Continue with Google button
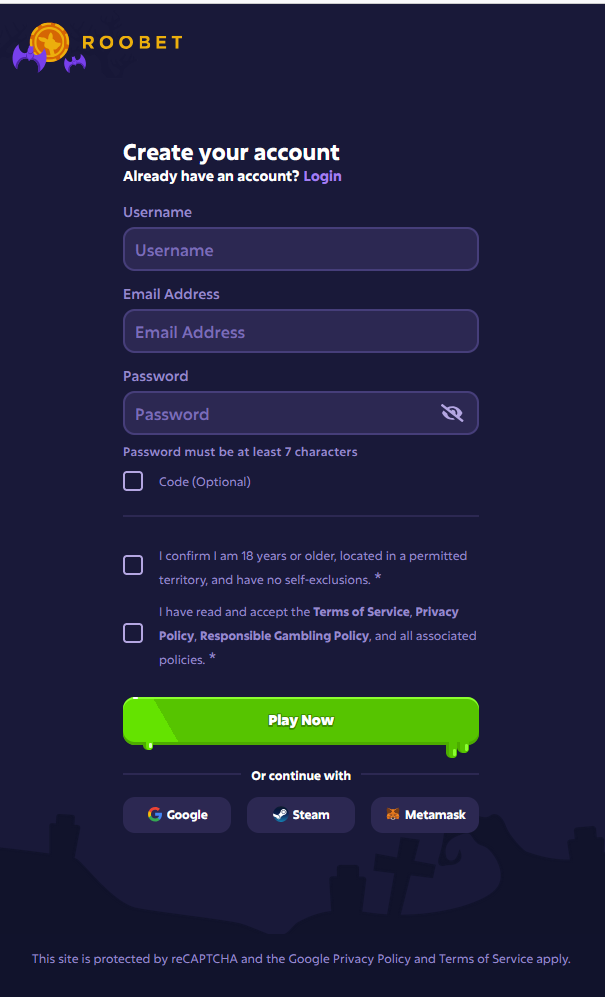605x997 pixels. click(x=177, y=815)
